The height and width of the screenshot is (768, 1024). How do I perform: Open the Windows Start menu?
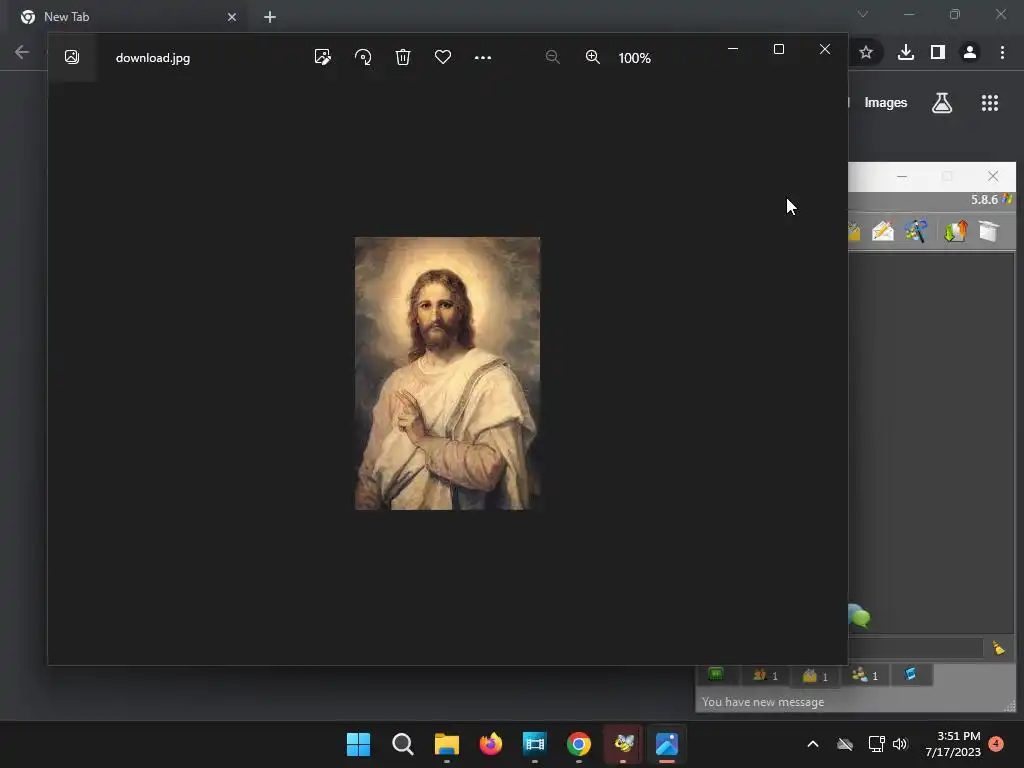tap(358, 744)
